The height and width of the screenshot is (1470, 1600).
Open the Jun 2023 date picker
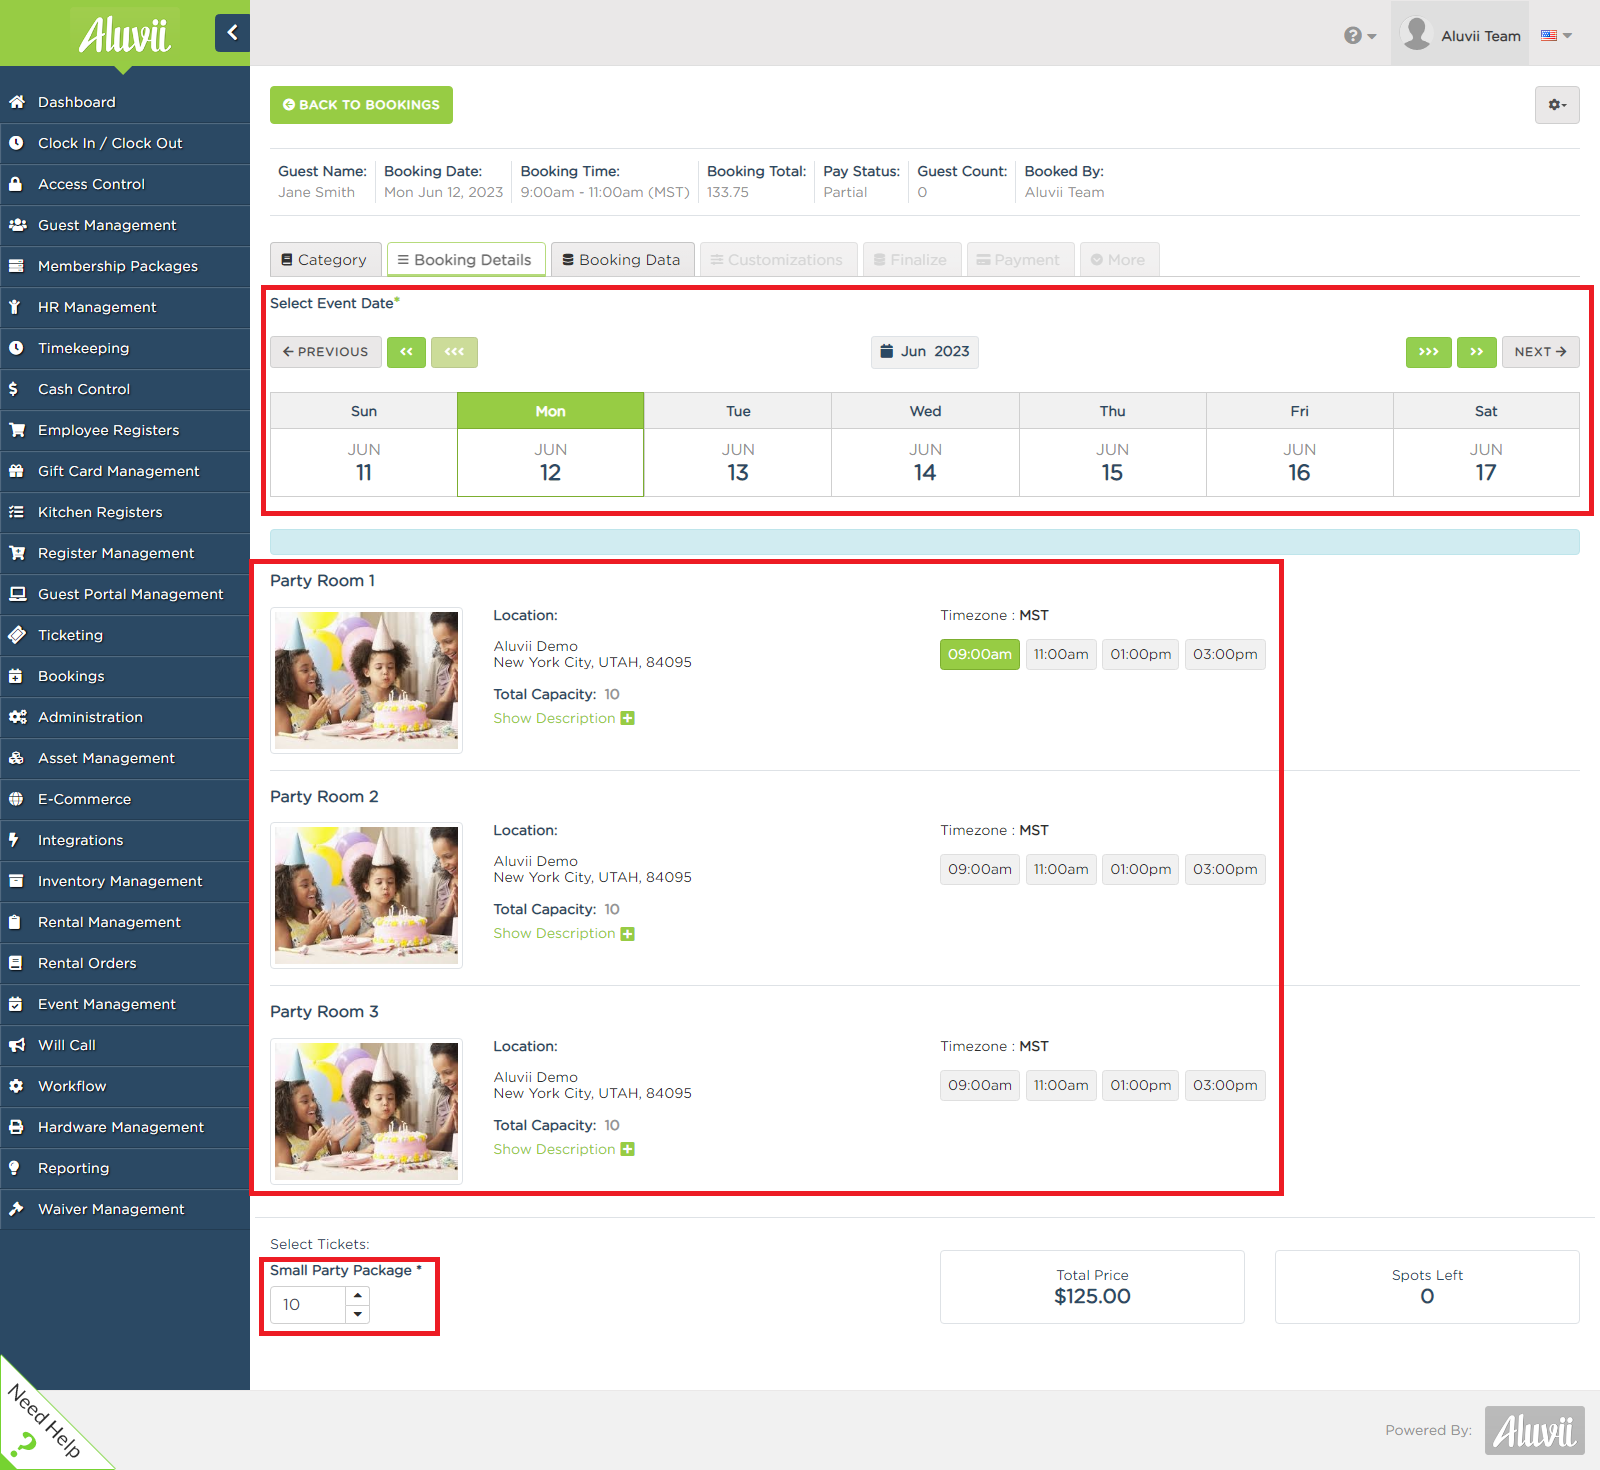tap(925, 352)
